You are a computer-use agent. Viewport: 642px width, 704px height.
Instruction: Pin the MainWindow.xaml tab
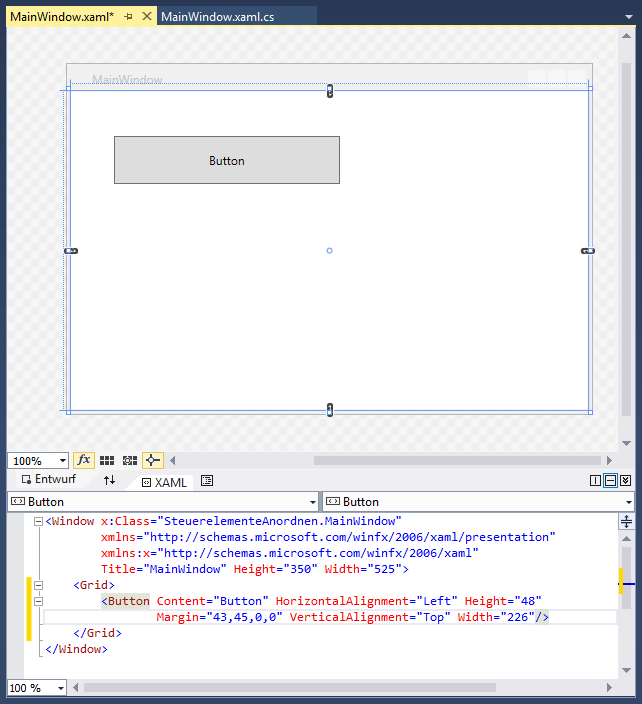pos(128,16)
